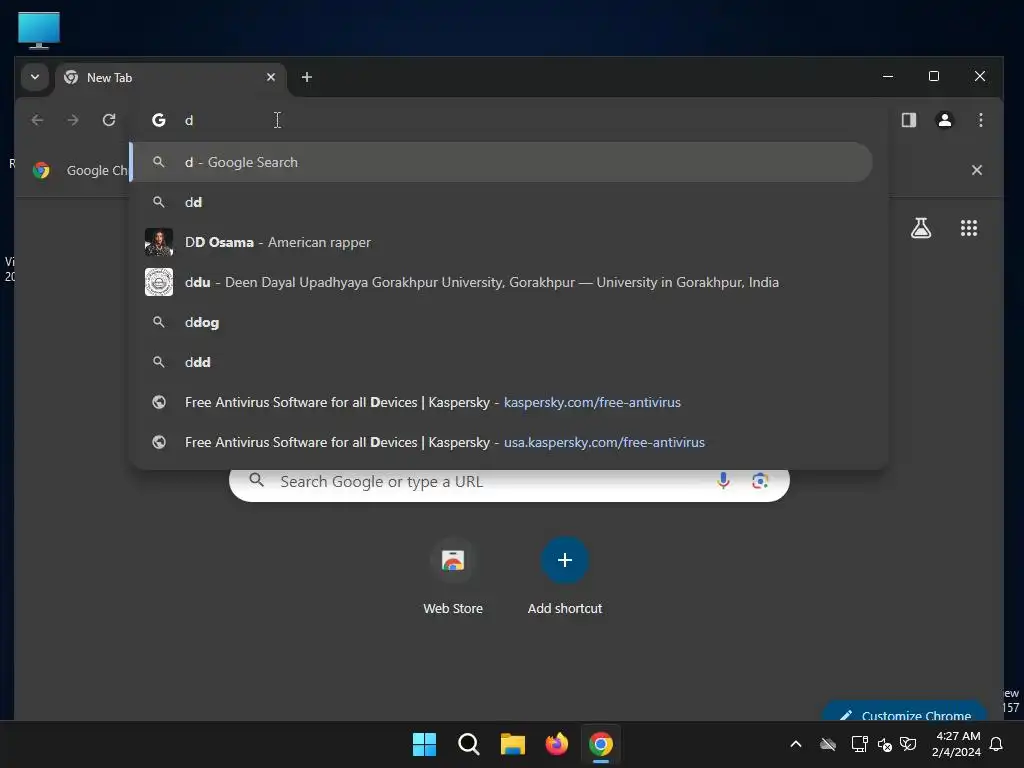Click the Google G icon in address bar
This screenshot has height=768, width=1024.
[159, 120]
